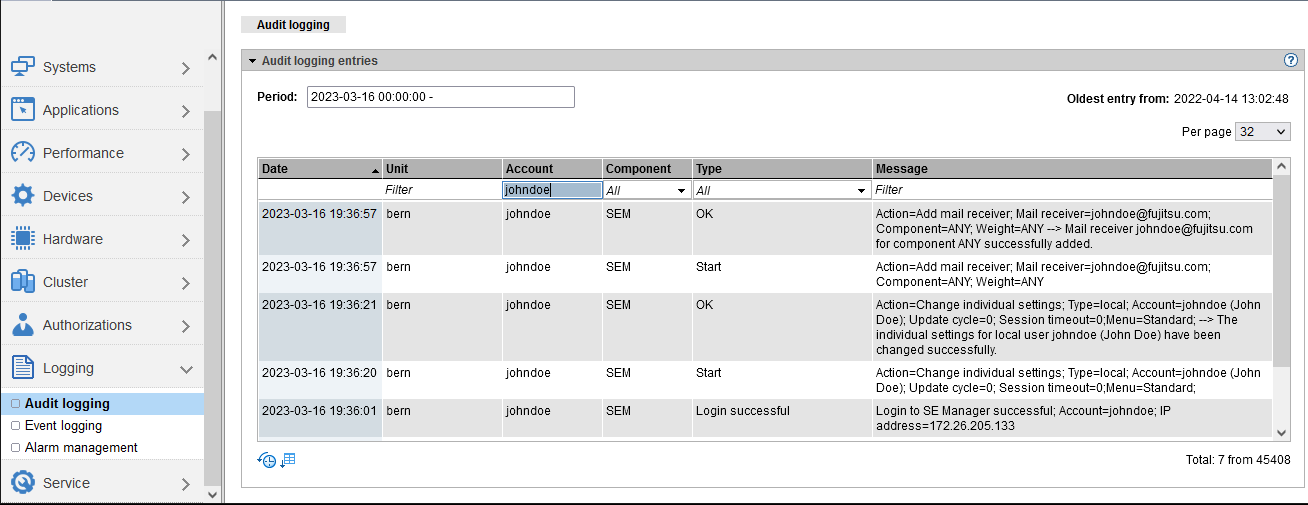Viewport: 1308px width, 505px height.
Task: Click the Service gear icon
Action: point(23,483)
